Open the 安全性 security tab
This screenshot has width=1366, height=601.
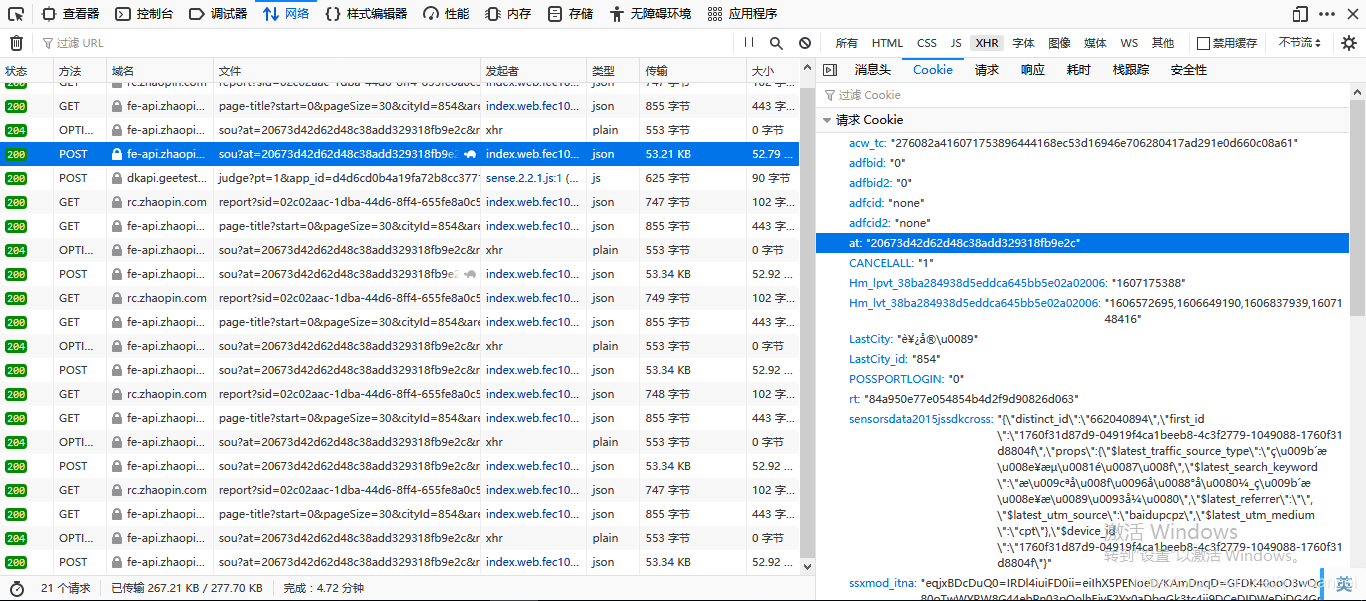pos(1189,70)
